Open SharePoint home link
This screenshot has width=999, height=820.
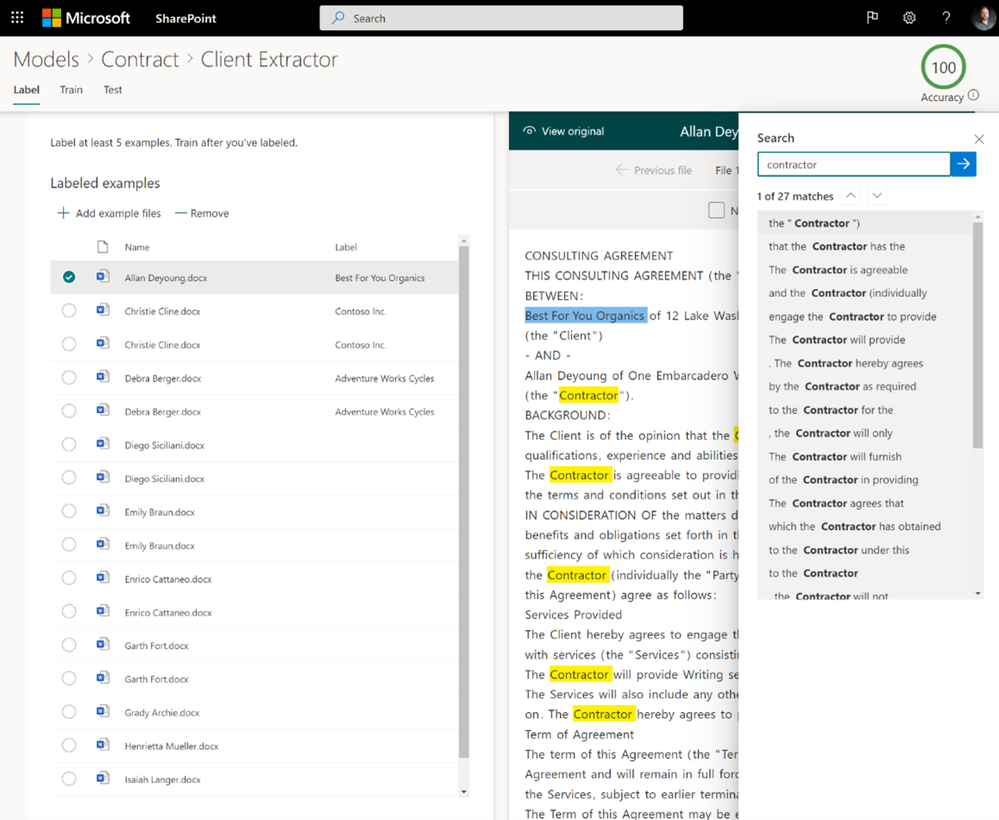(x=185, y=18)
